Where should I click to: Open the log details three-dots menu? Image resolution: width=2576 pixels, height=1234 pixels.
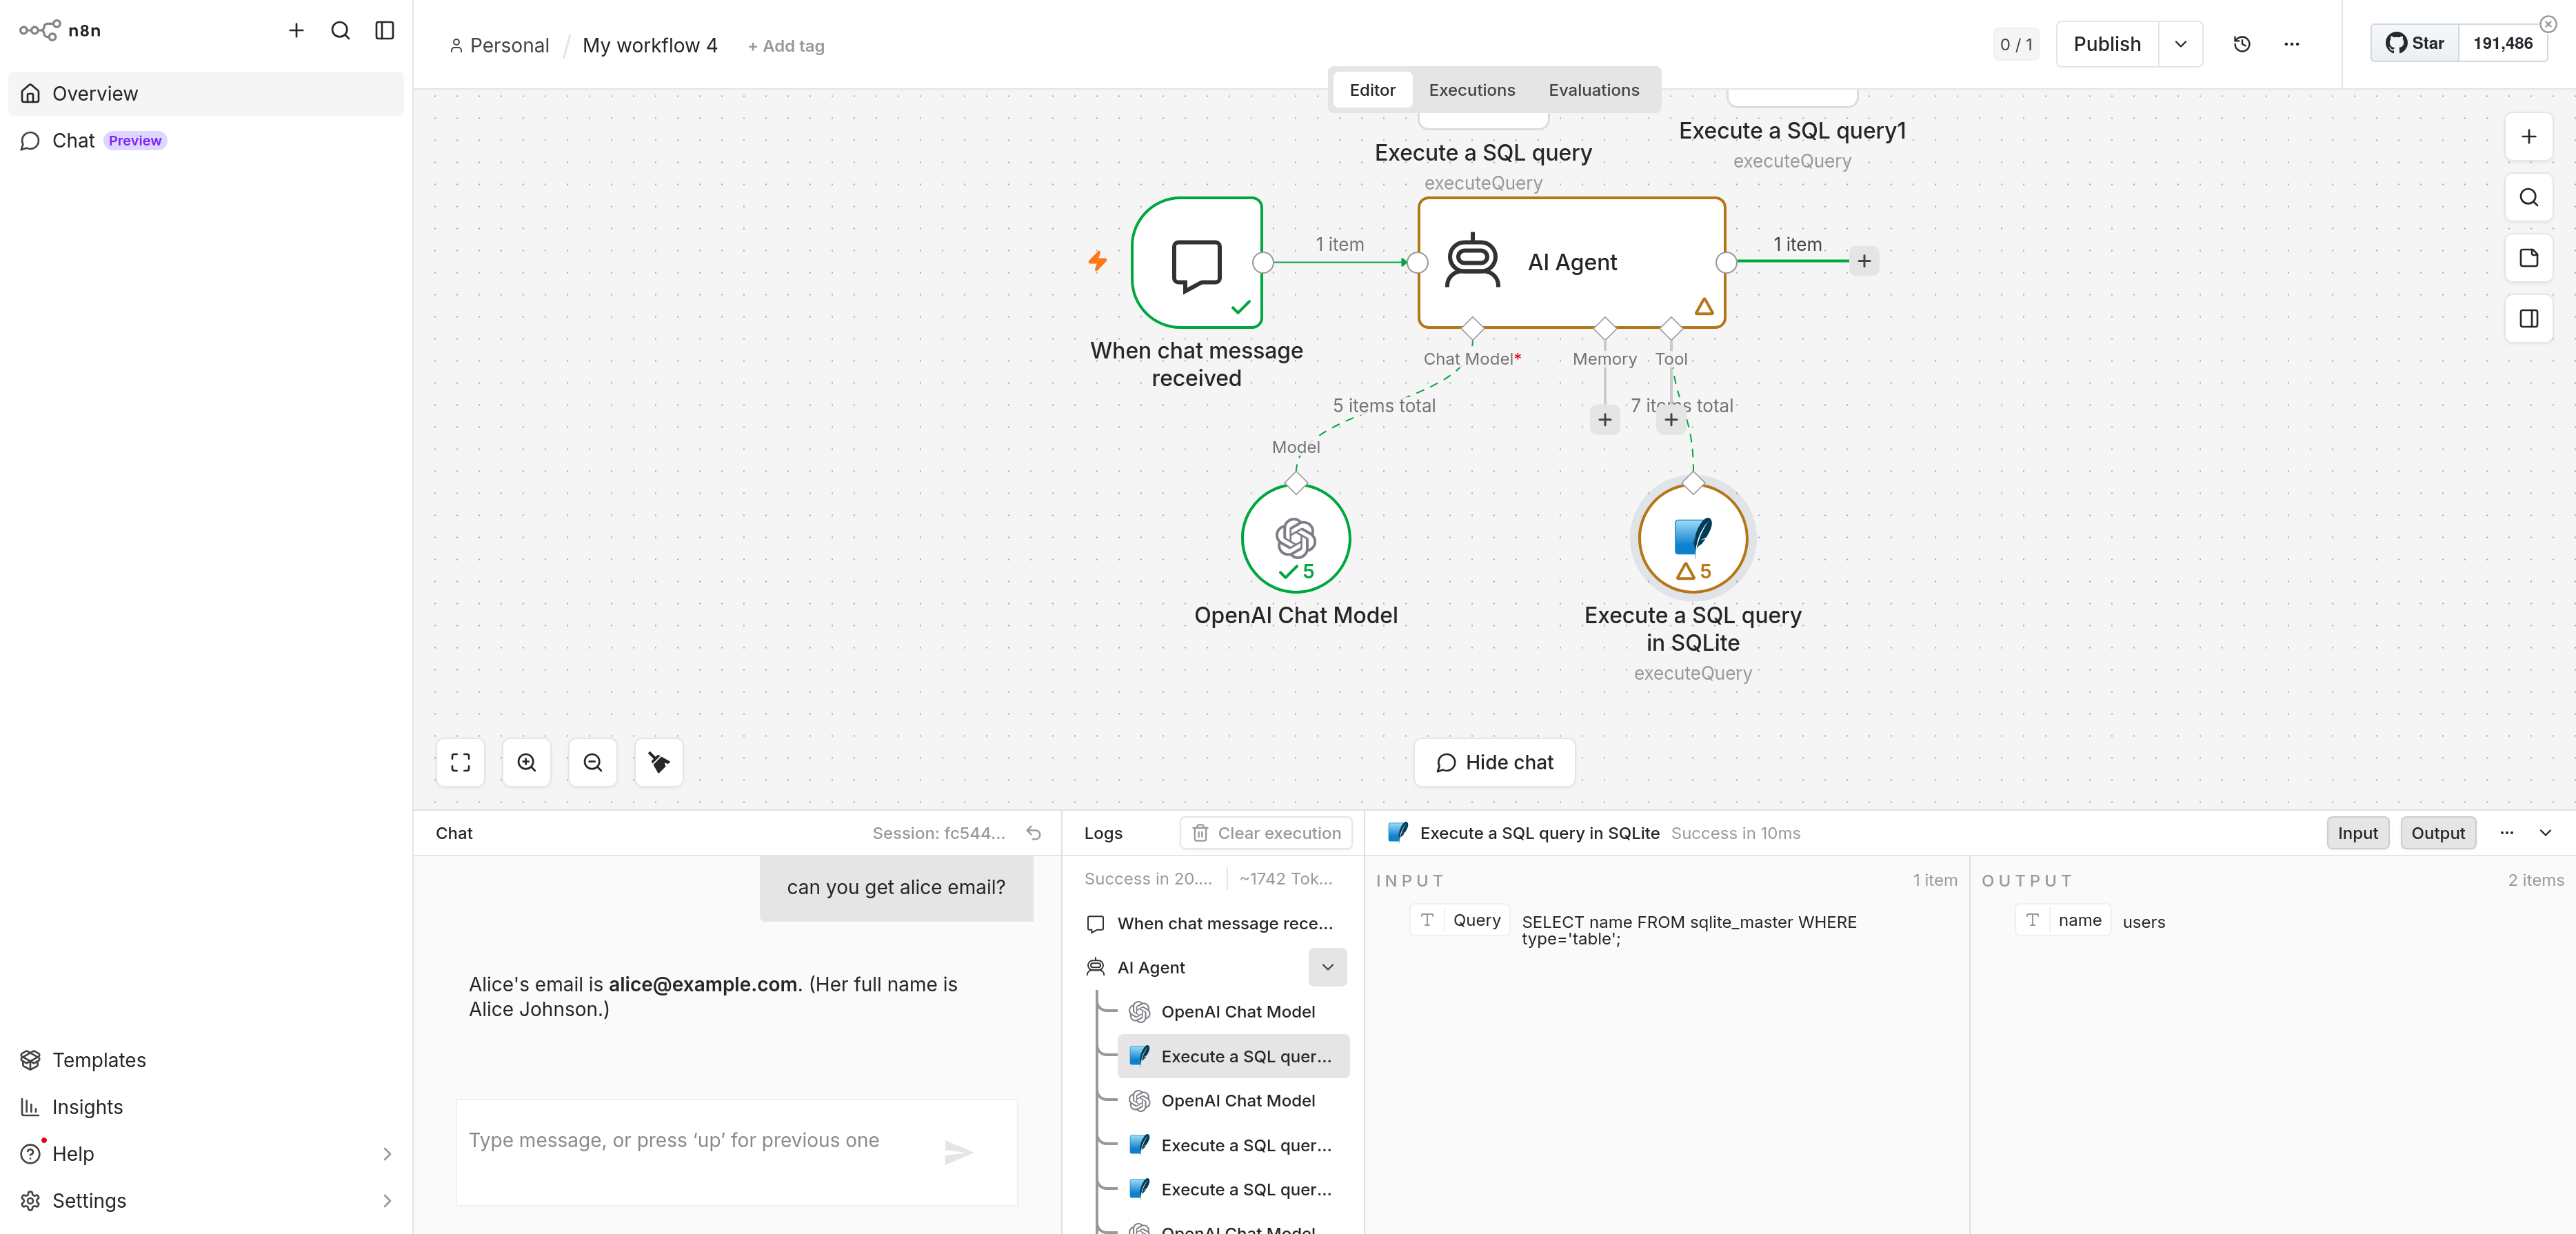click(x=2506, y=833)
